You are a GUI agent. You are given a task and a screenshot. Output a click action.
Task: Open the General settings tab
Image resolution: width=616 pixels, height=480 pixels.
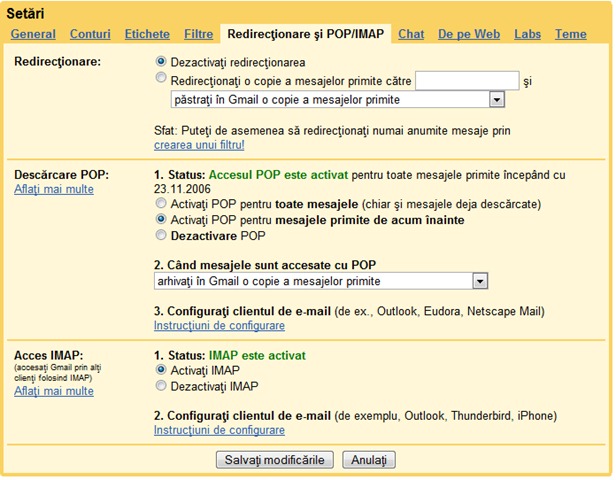(33, 34)
